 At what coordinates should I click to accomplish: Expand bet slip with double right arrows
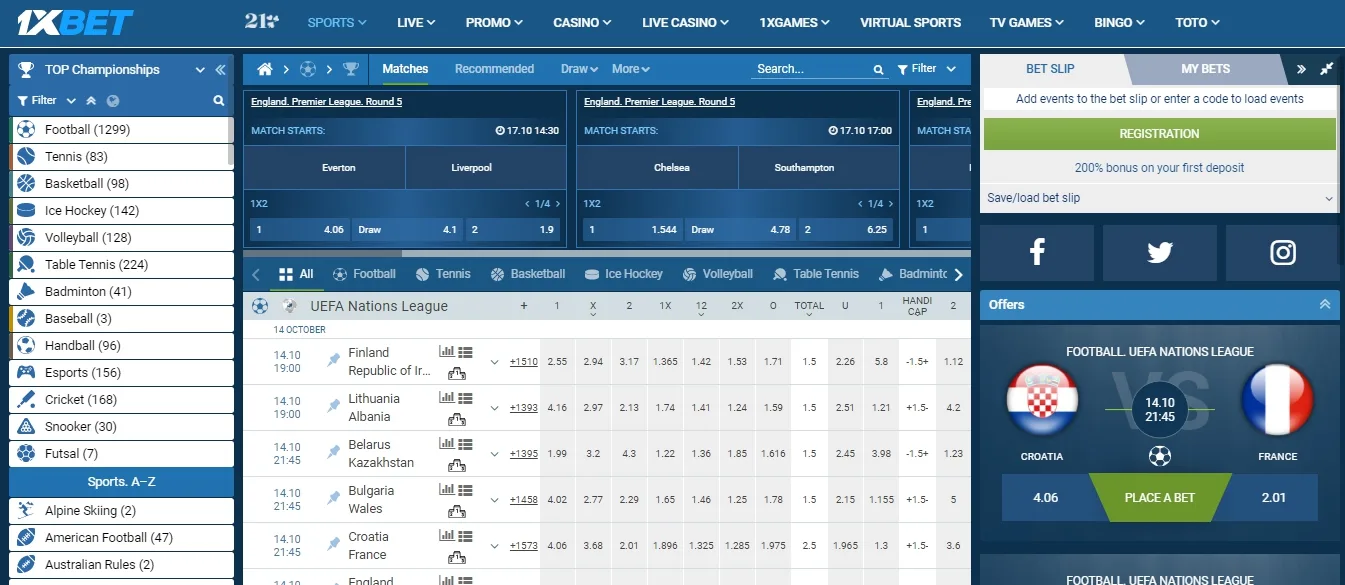point(1301,69)
